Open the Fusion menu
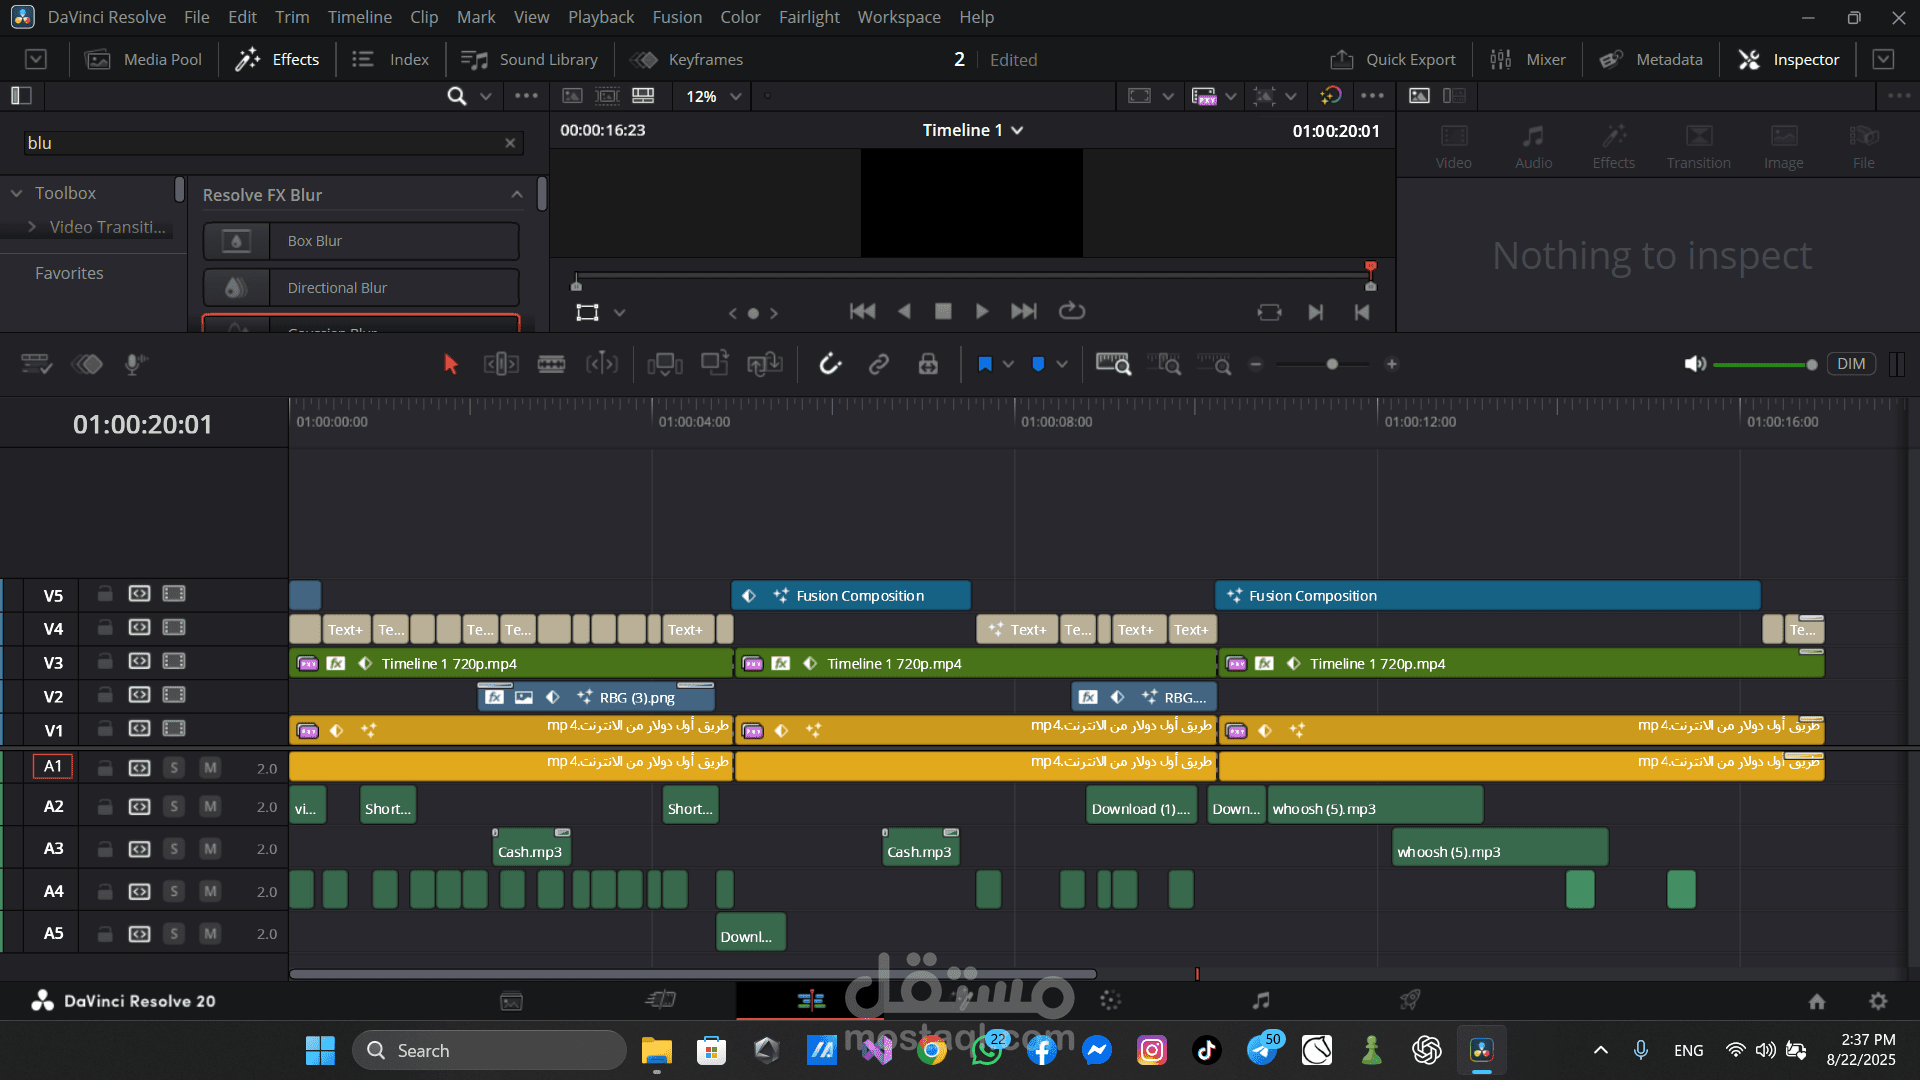This screenshot has height=1080, width=1920. coord(677,17)
